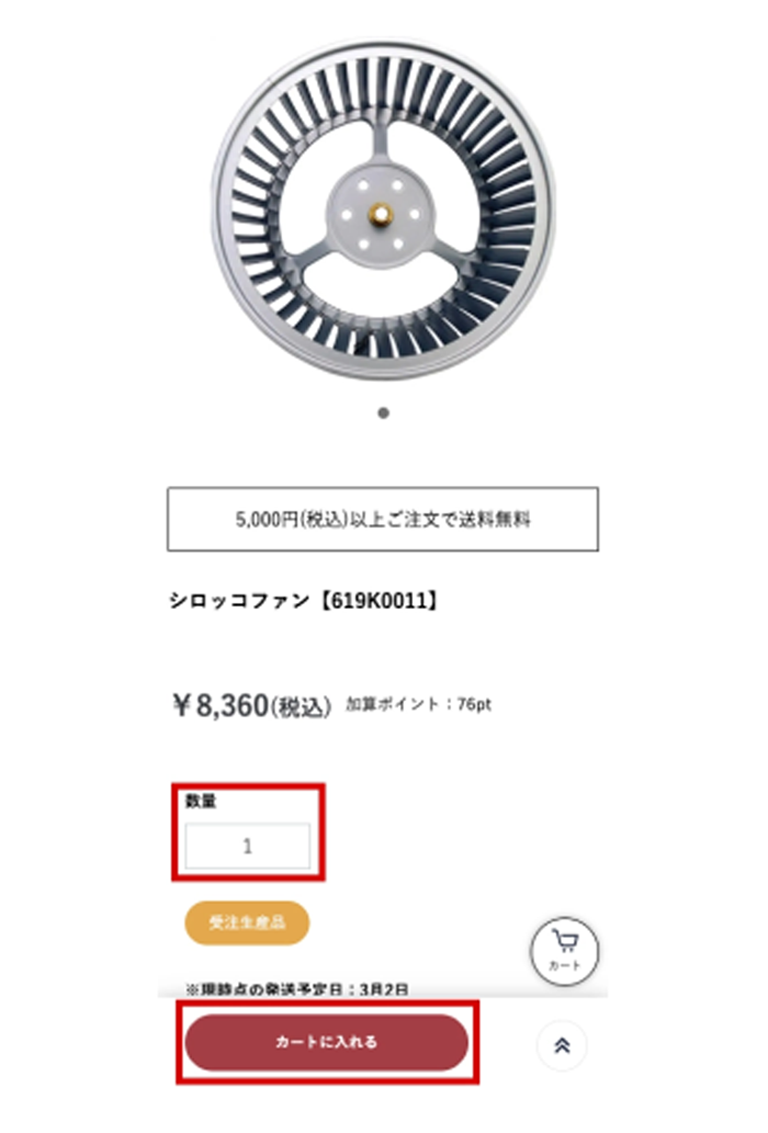Click the カートに入れる button

pyautogui.click(x=327, y=1042)
